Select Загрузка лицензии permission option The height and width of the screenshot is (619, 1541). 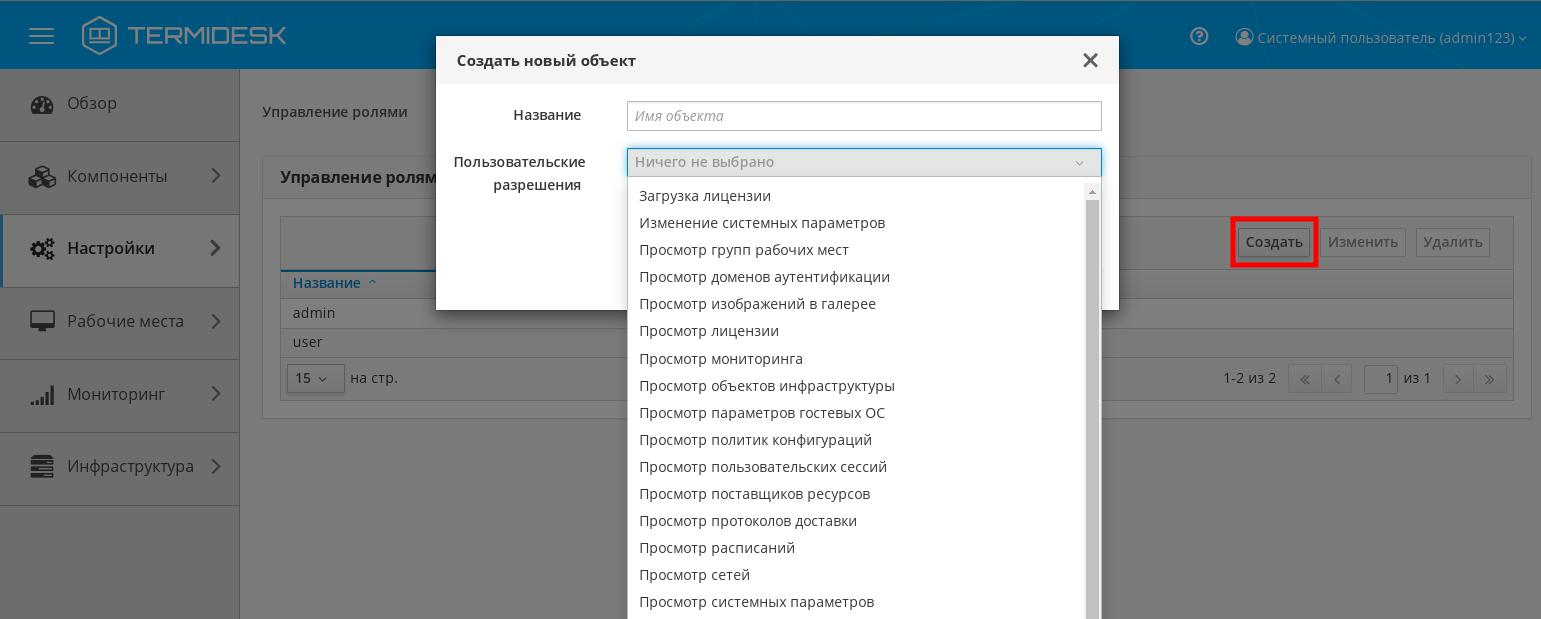pos(705,196)
